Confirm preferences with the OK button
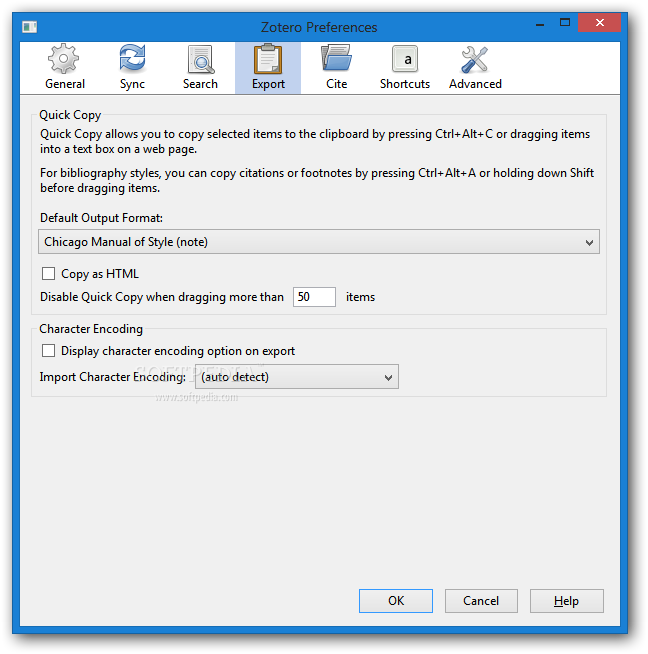 click(396, 601)
